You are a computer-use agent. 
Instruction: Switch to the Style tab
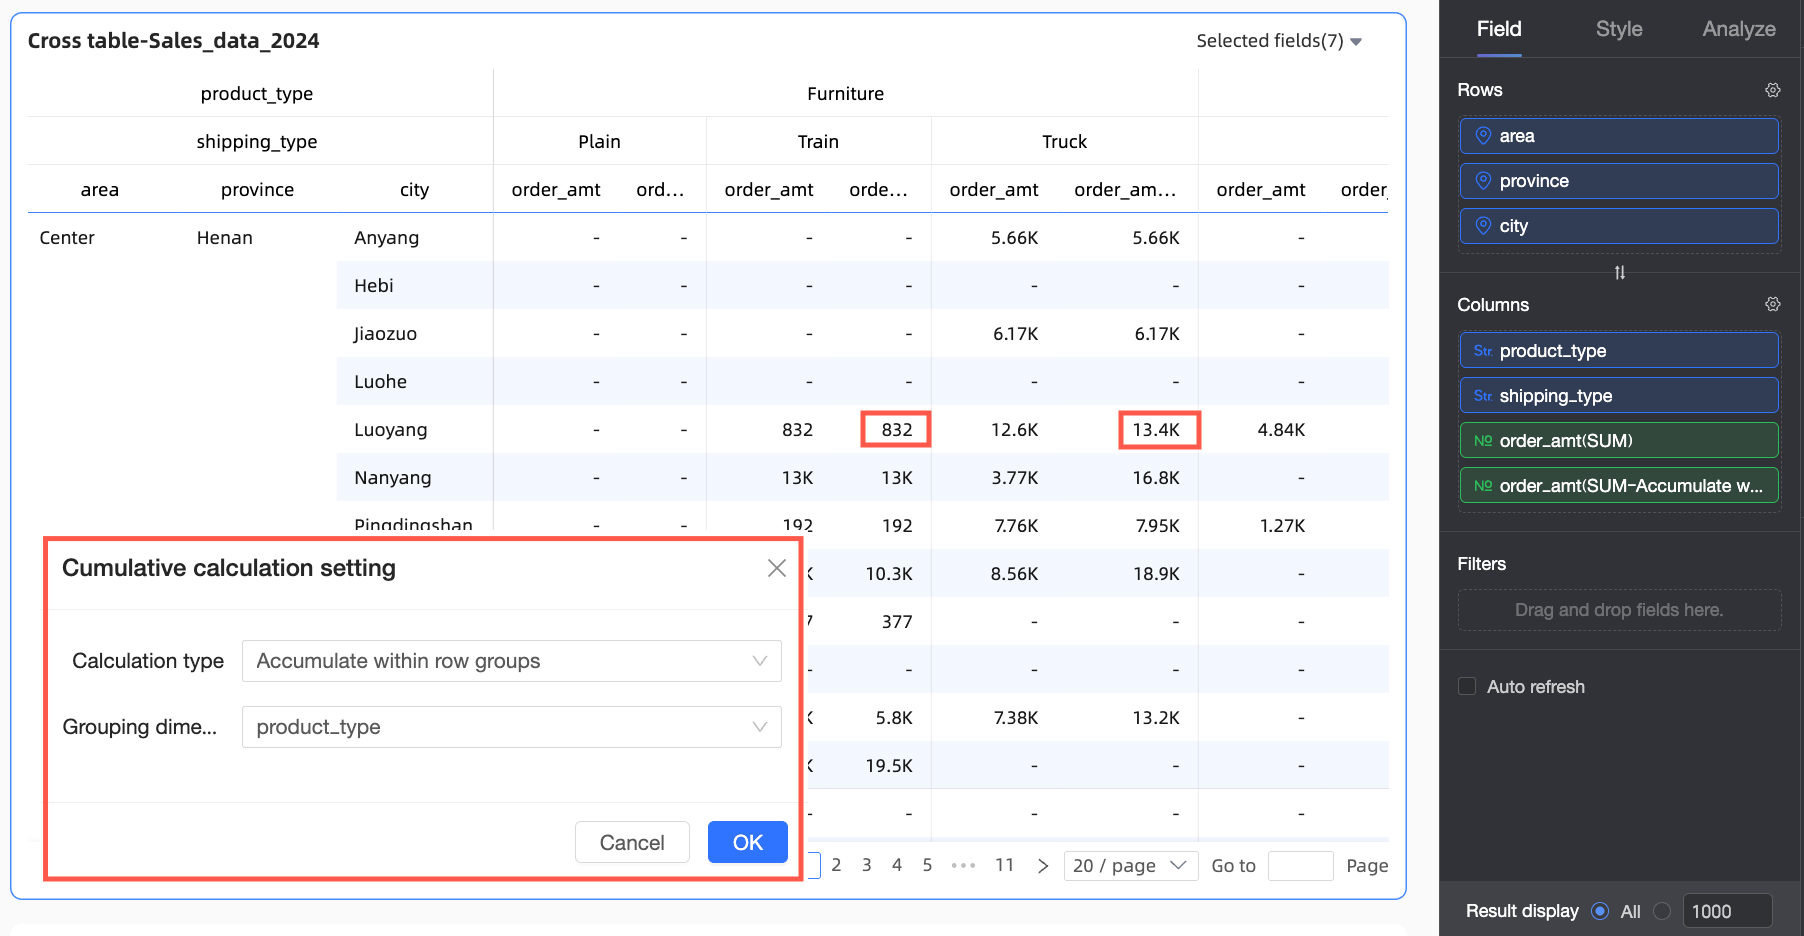click(1618, 29)
